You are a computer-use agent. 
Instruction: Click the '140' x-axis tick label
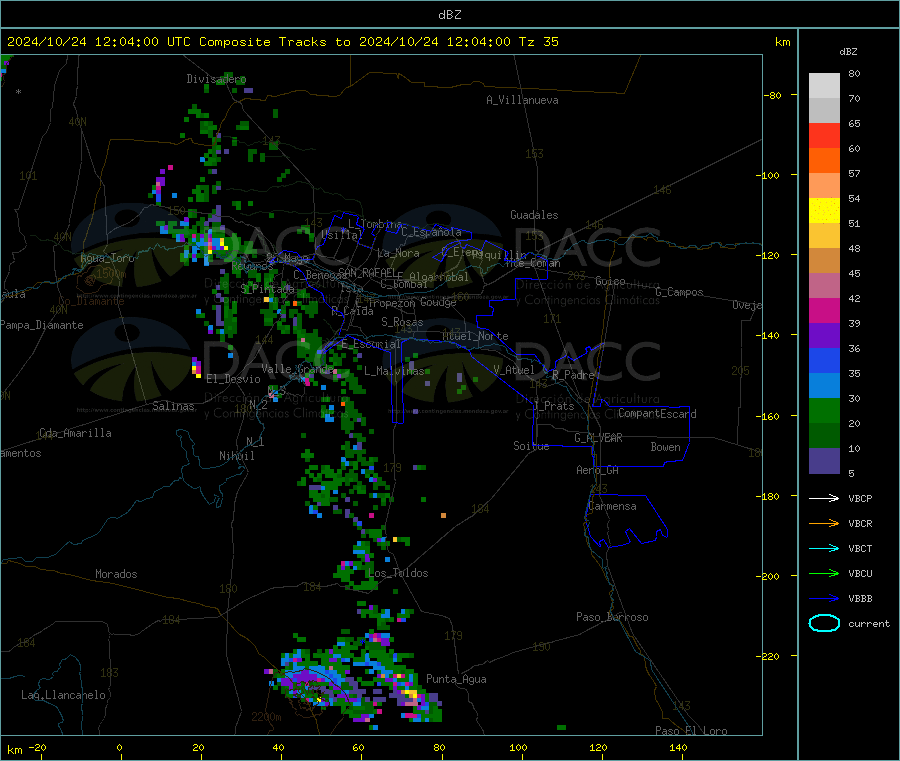coord(678,747)
